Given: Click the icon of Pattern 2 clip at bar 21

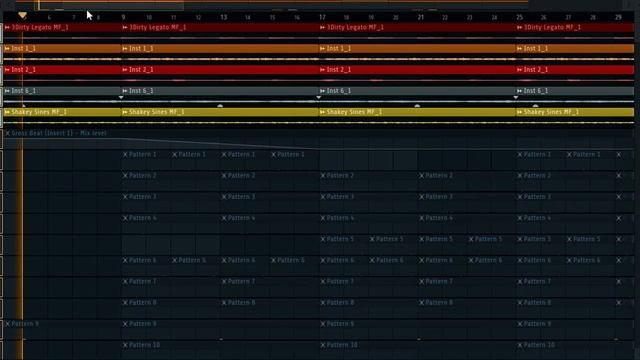Looking at the screenshot, I should tap(422, 176).
